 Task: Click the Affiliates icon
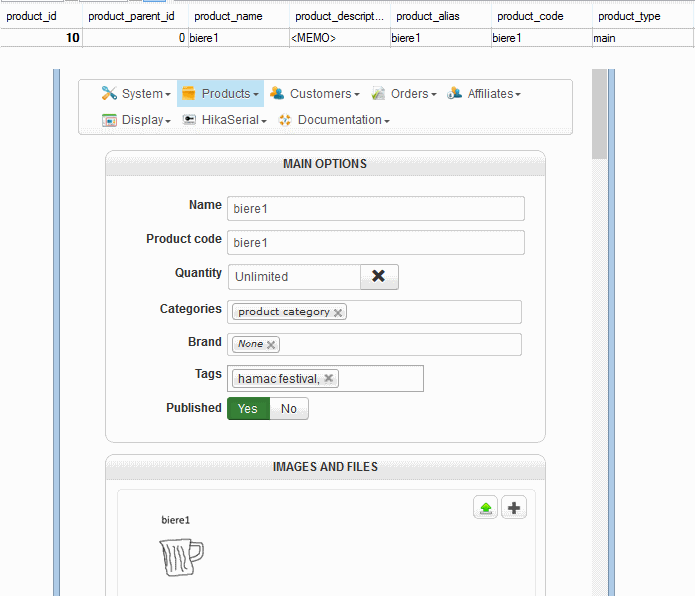(454, 93)
